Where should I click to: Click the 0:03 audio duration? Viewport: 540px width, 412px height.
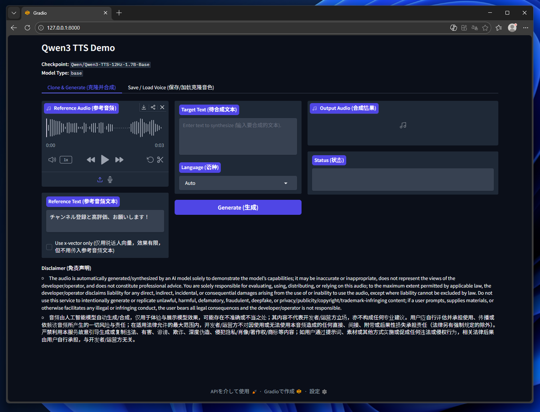[x=159, y=145]
